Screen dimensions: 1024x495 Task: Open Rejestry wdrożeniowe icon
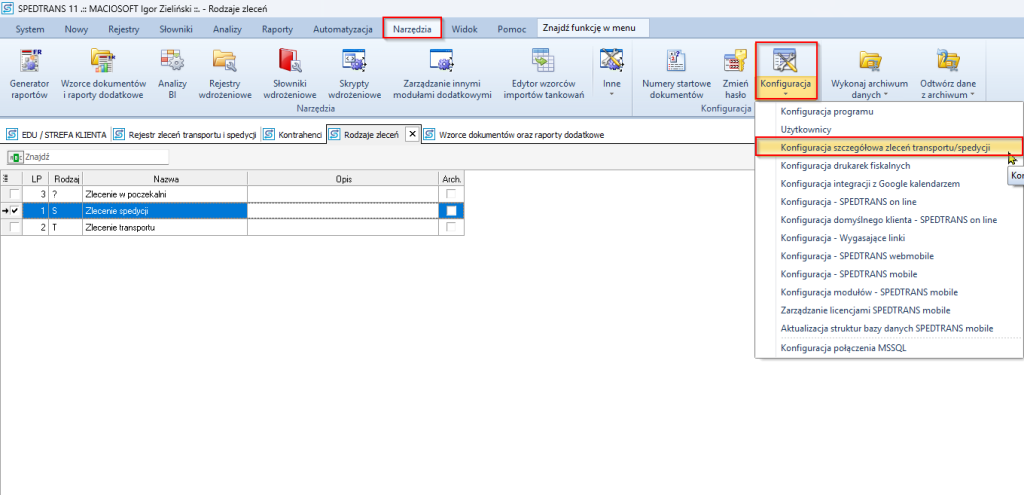pos(231,72)
